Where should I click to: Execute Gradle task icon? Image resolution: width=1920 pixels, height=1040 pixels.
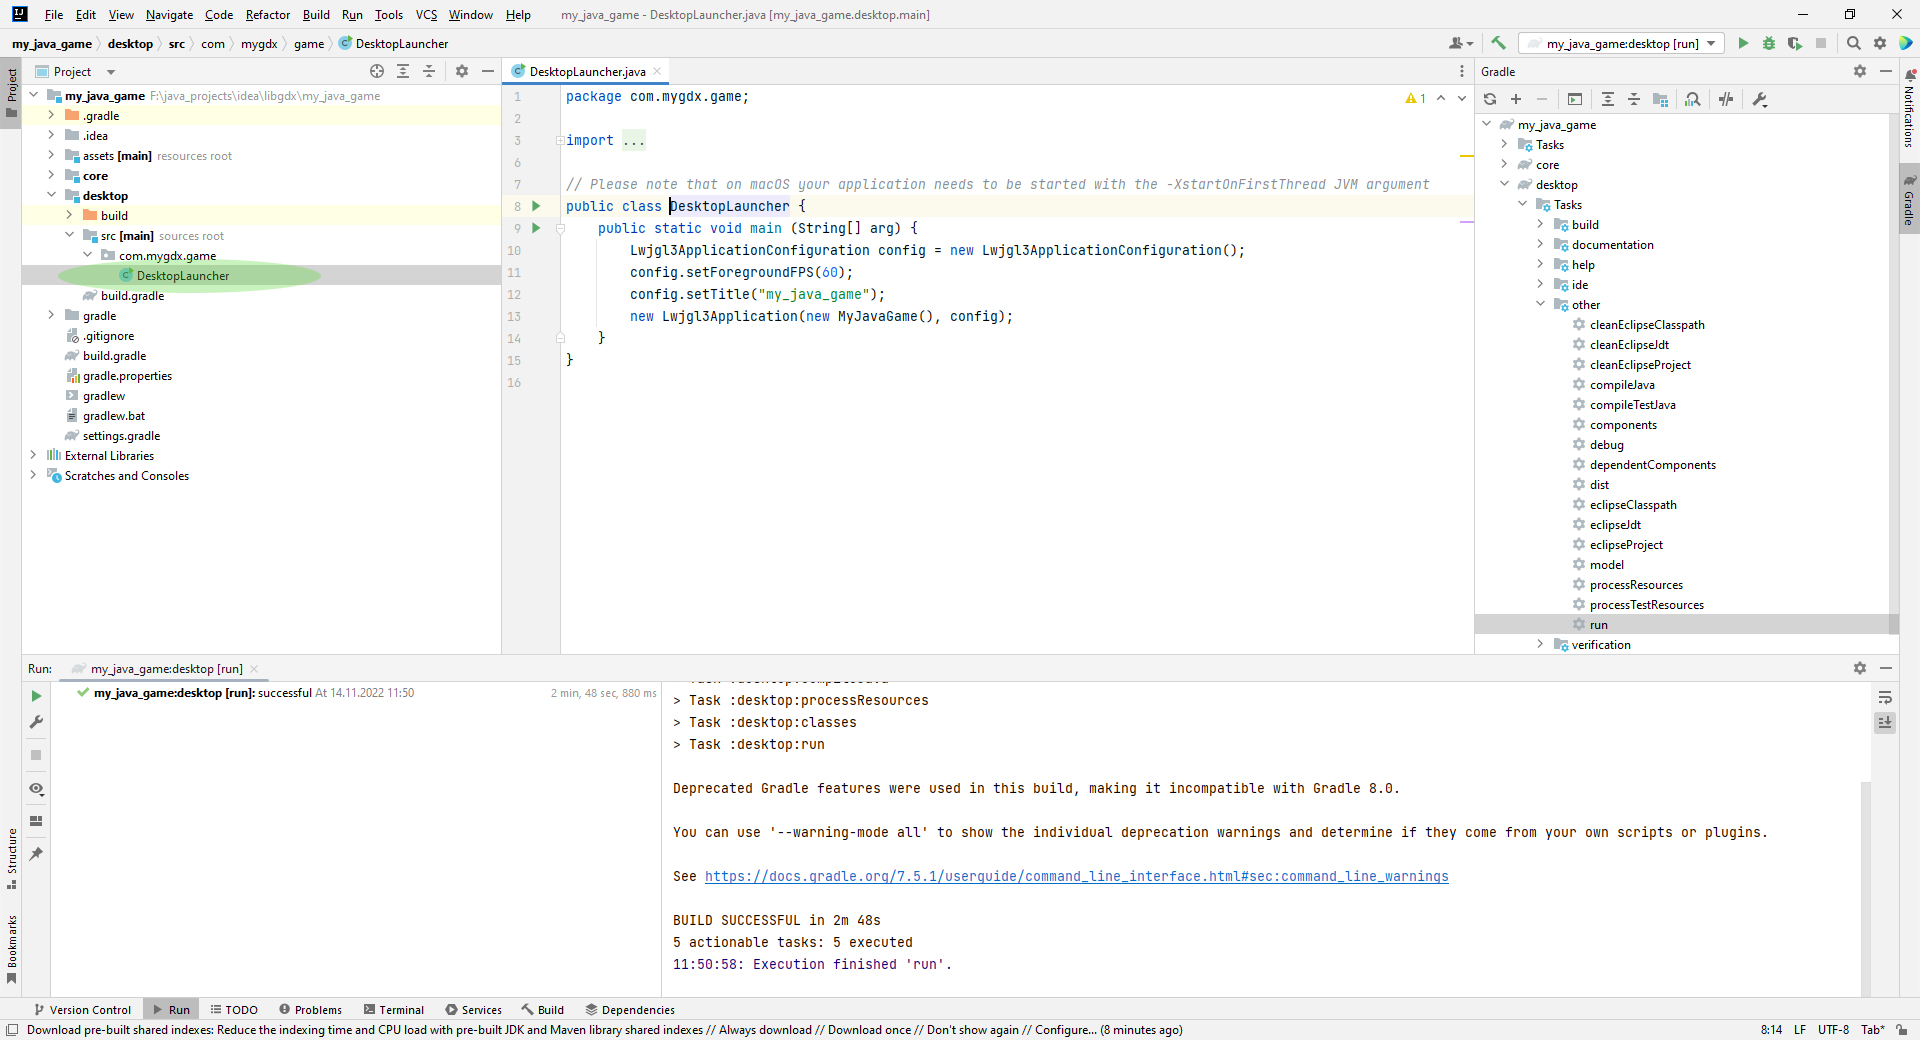tap(1575, 99)
